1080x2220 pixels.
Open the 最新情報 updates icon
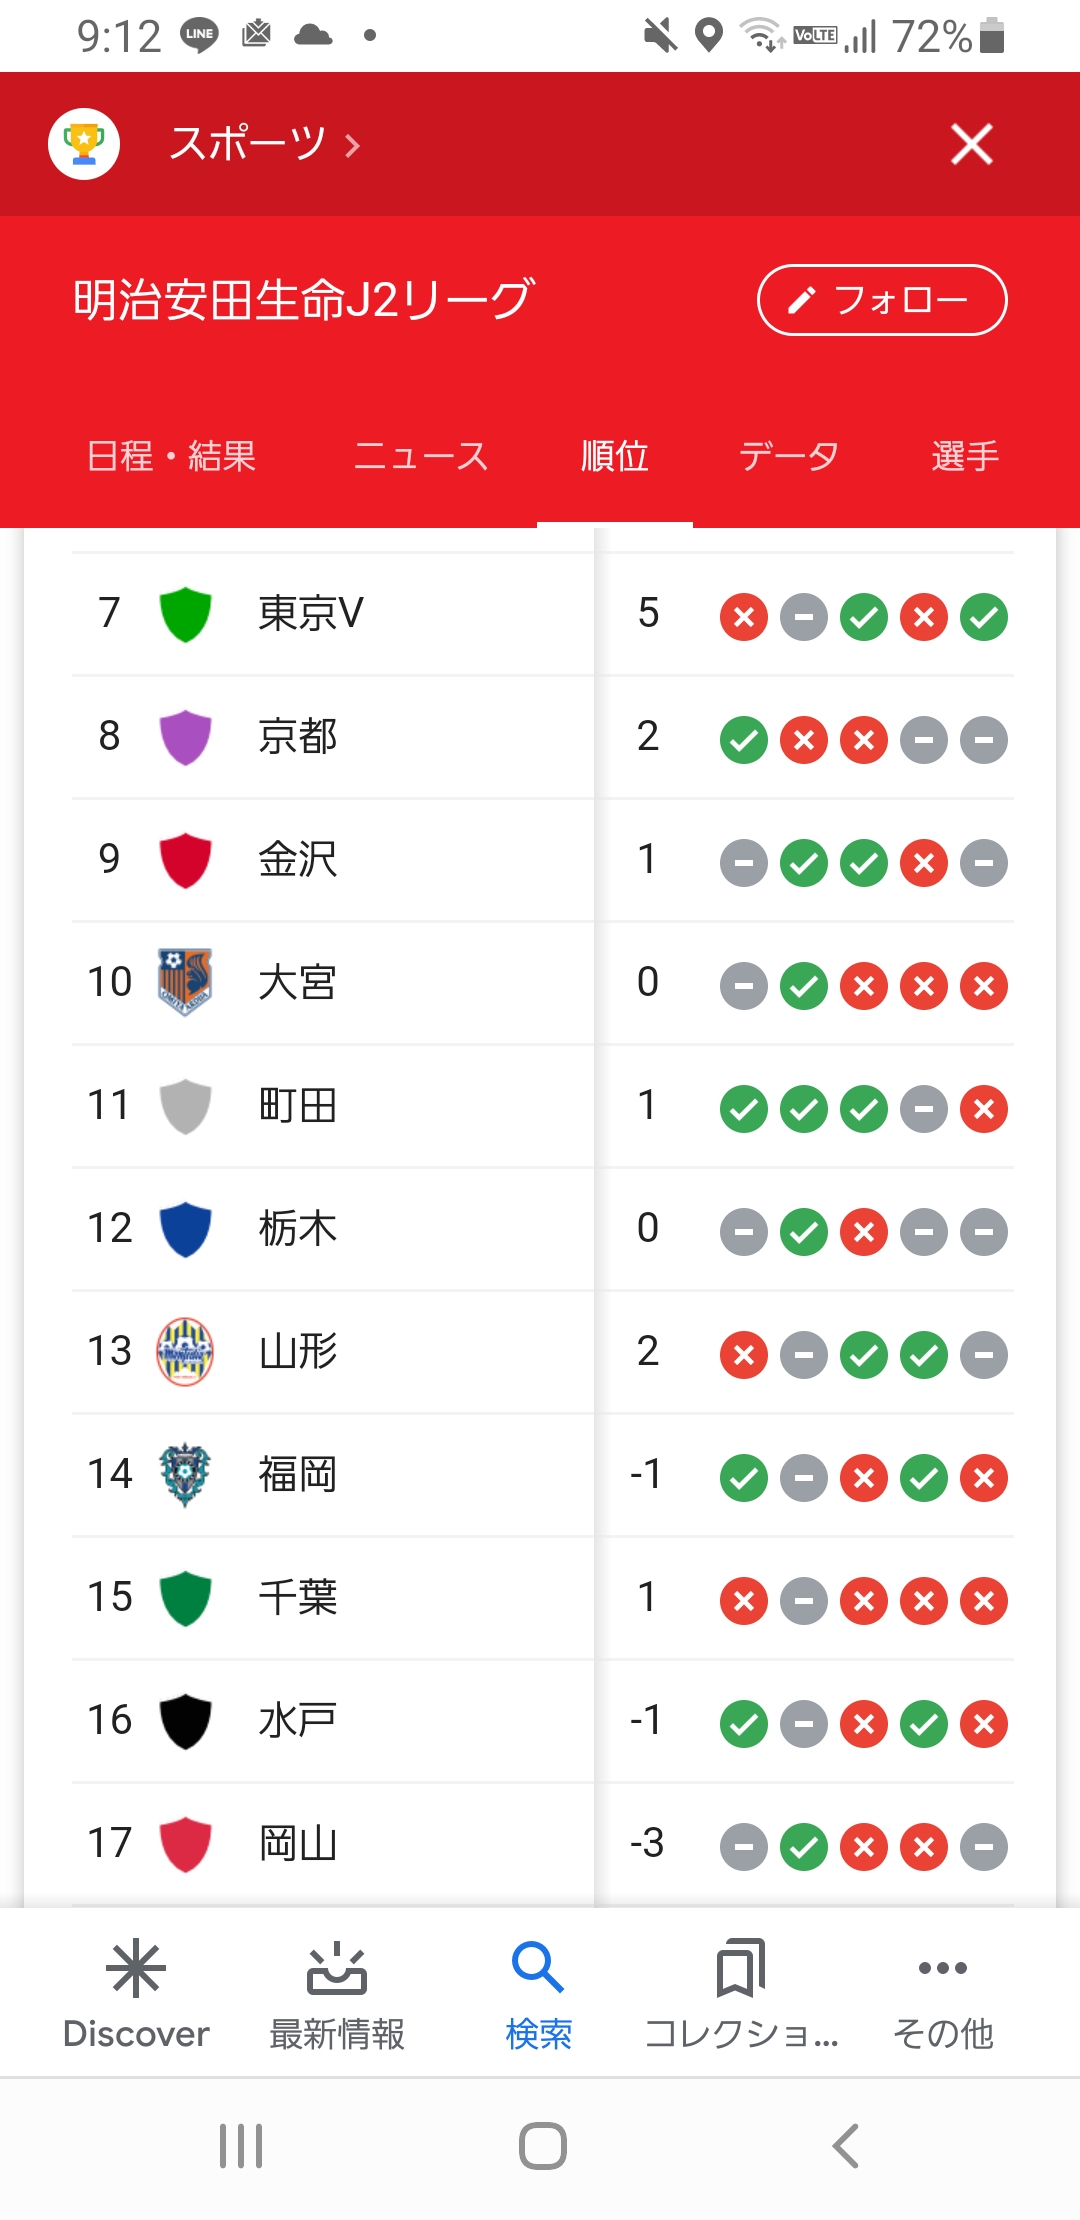(337, 1968)
